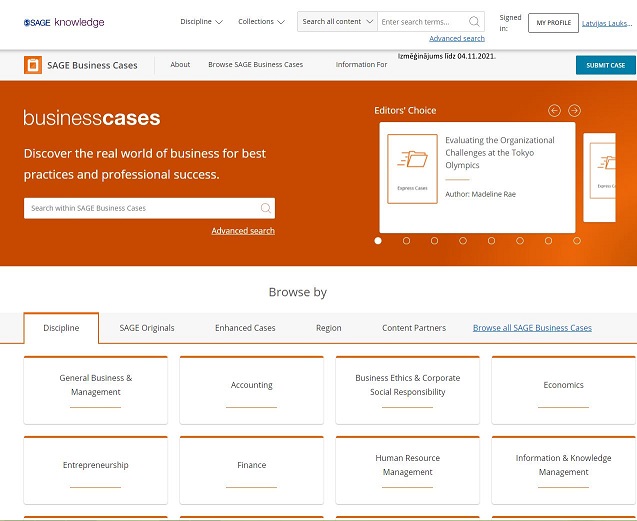Open Advanced search link under top search
Viewport: 637px width, 521px height.
point(457,38)
